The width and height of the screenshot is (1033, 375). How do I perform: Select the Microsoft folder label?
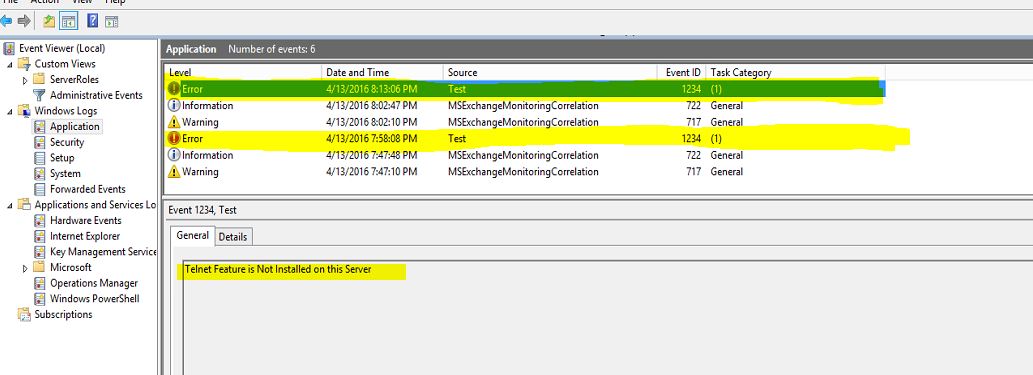(70, 268)
